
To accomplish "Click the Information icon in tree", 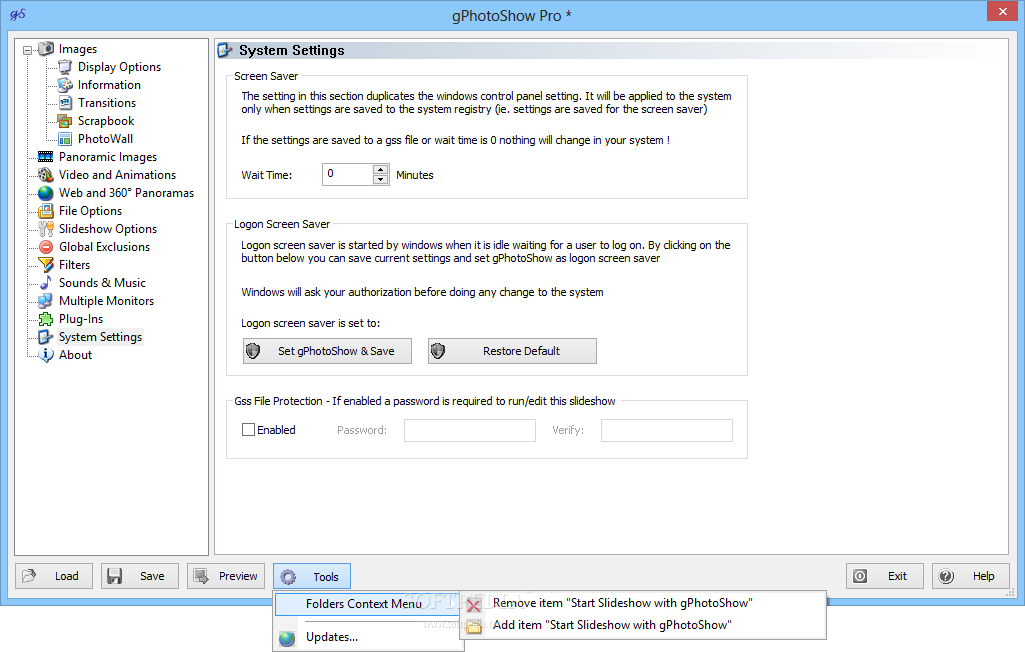I will tap(65, 85).
